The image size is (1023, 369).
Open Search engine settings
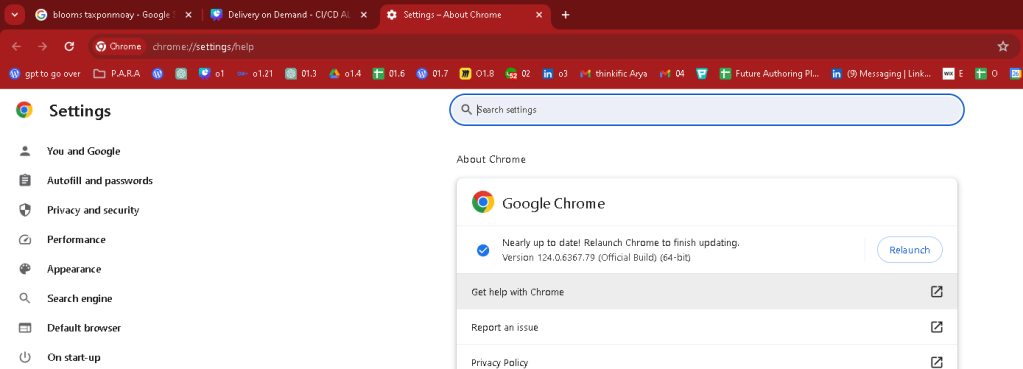click(x=80, y=299)
